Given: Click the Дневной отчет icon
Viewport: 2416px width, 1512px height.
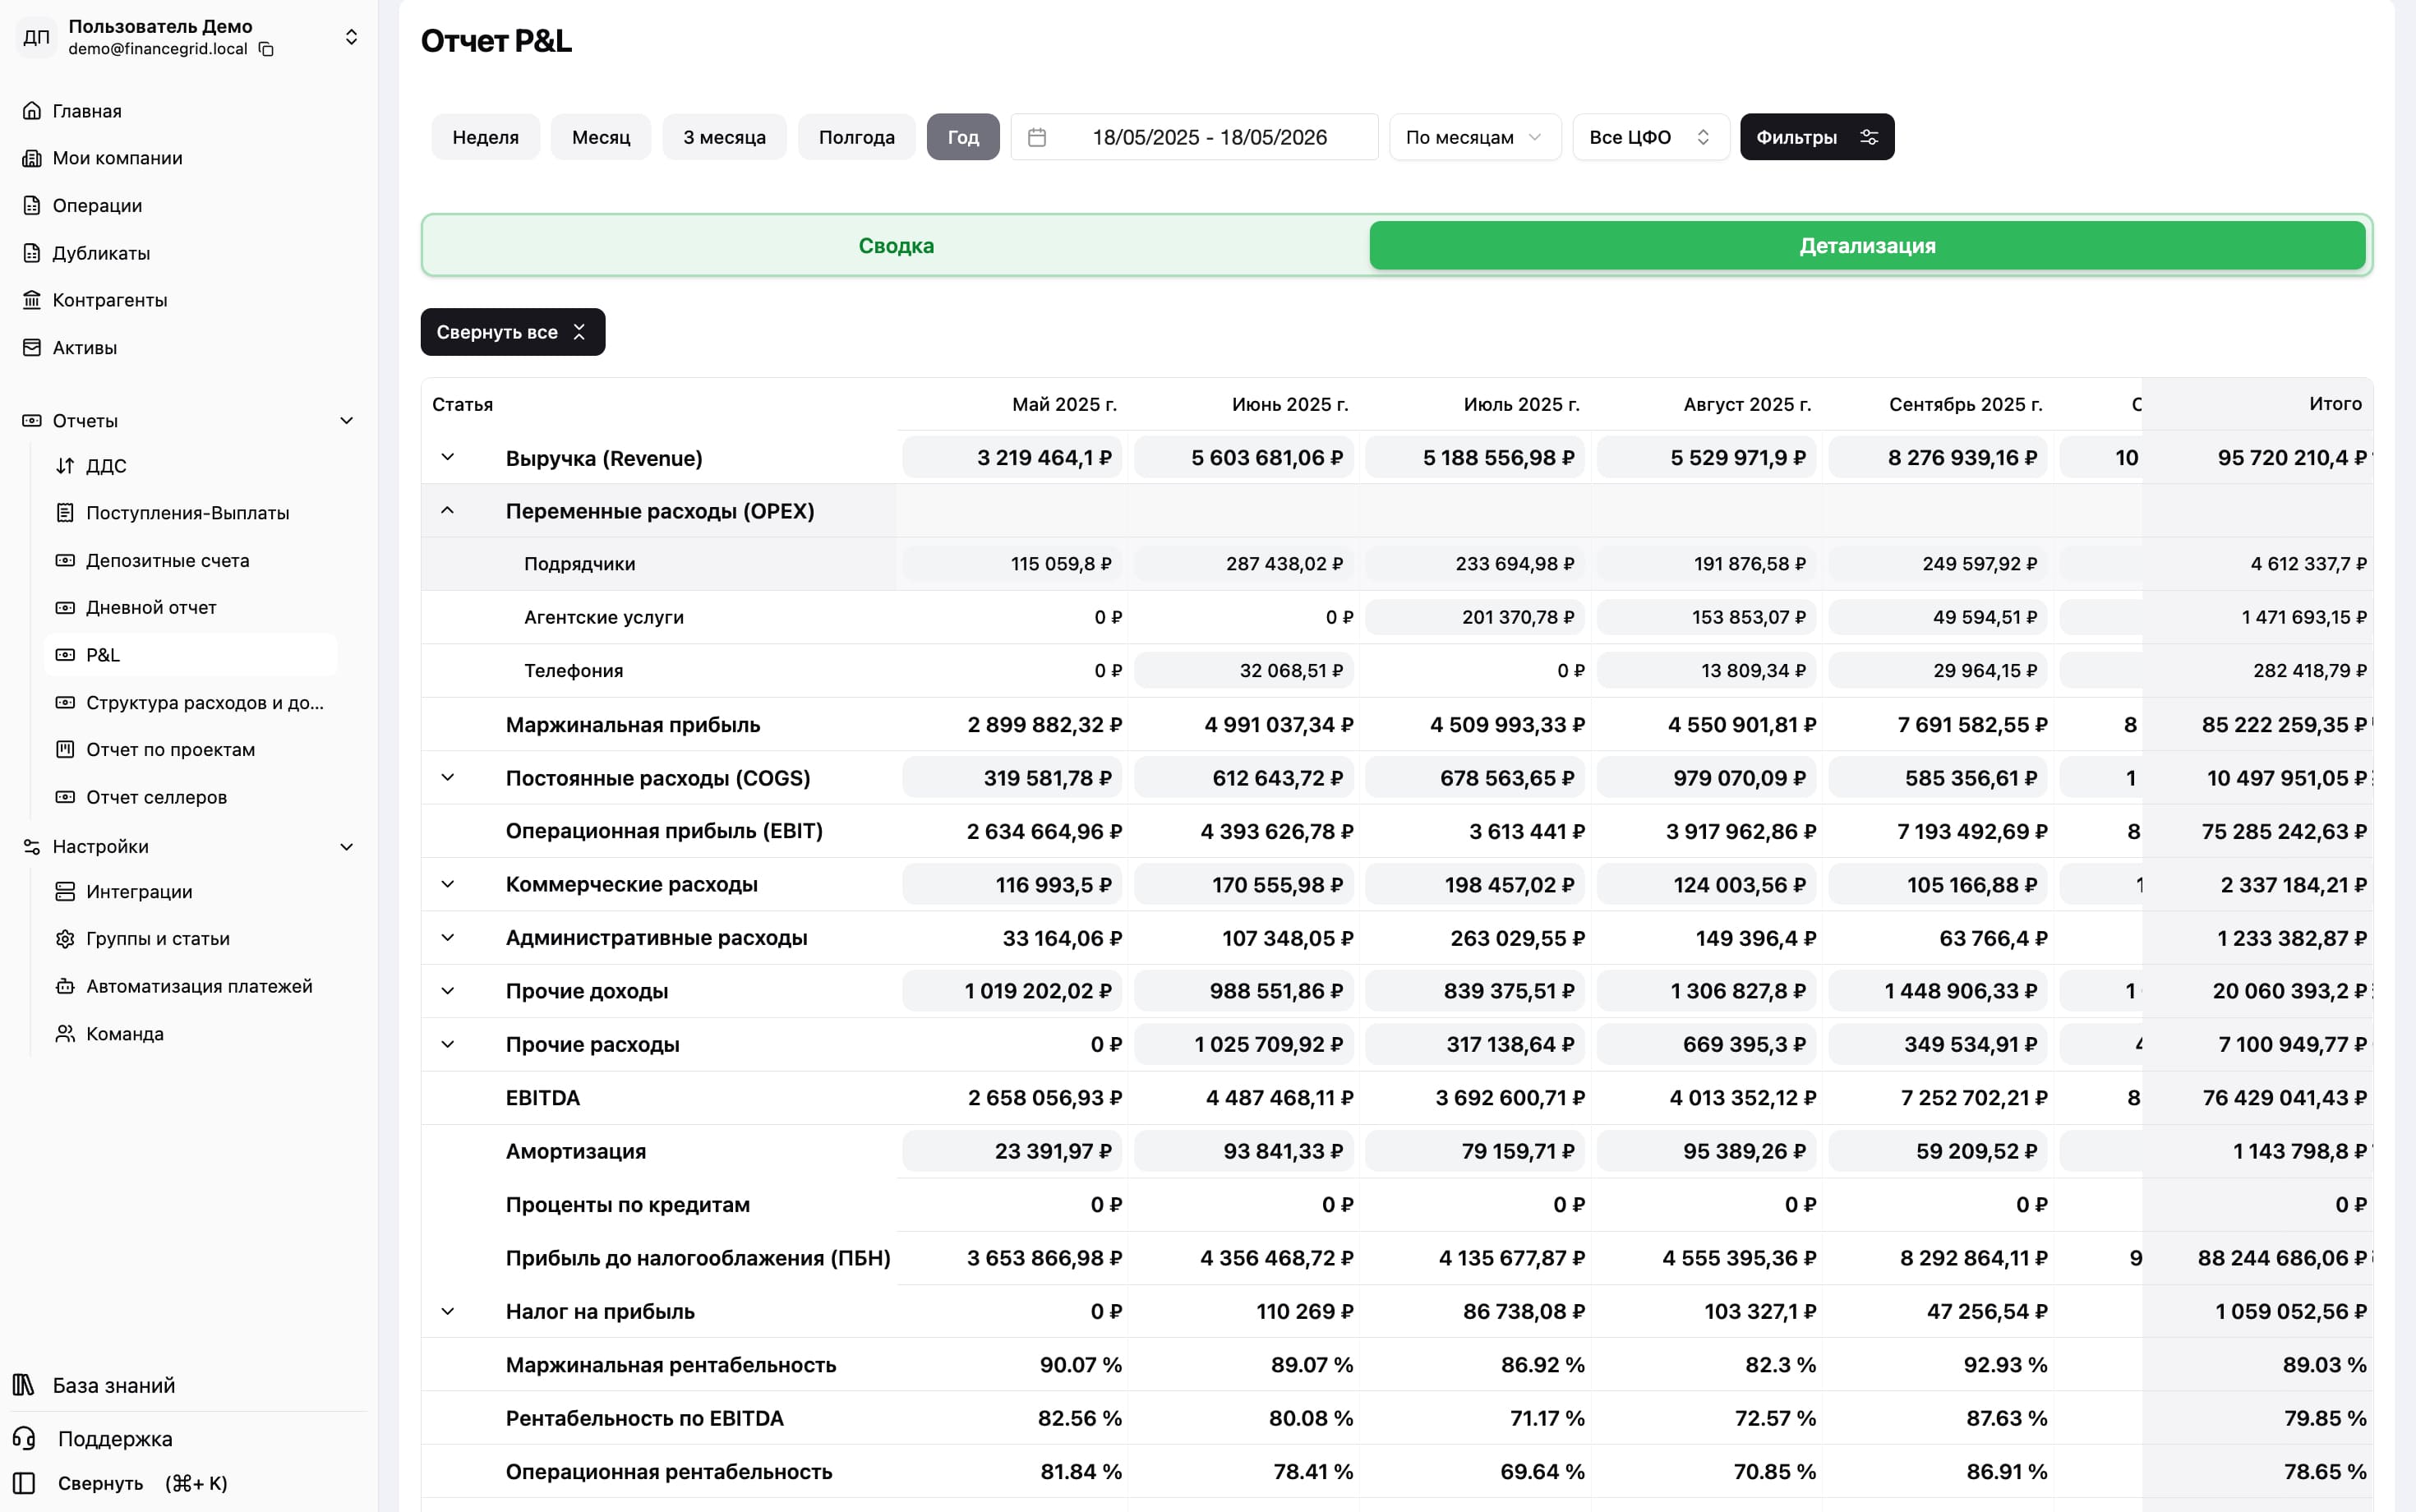Looking at the screenshot, I should [65, 607].
